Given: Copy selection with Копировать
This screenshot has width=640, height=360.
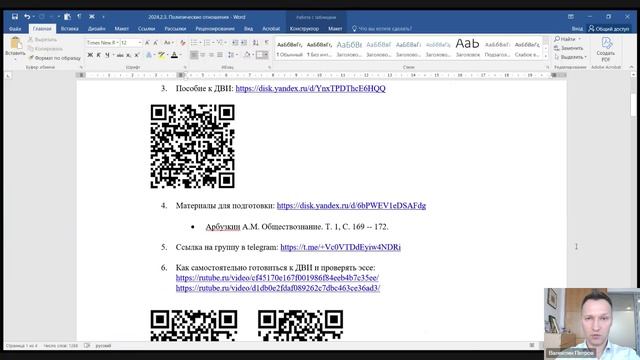Looking at the screenshot, I should coord(45,49).
